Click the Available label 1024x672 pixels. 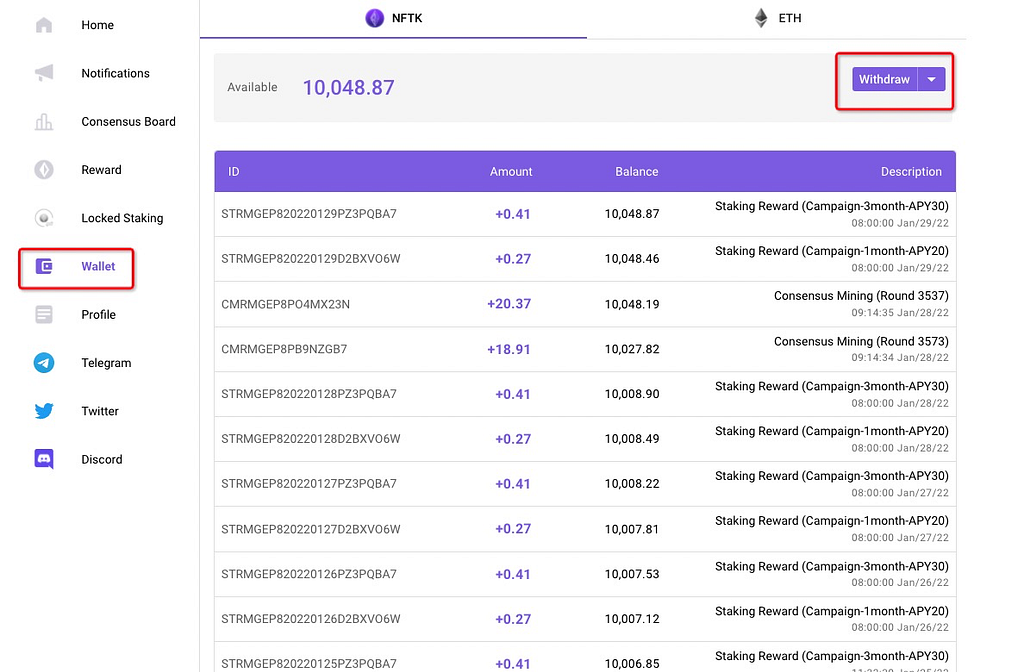252,88
